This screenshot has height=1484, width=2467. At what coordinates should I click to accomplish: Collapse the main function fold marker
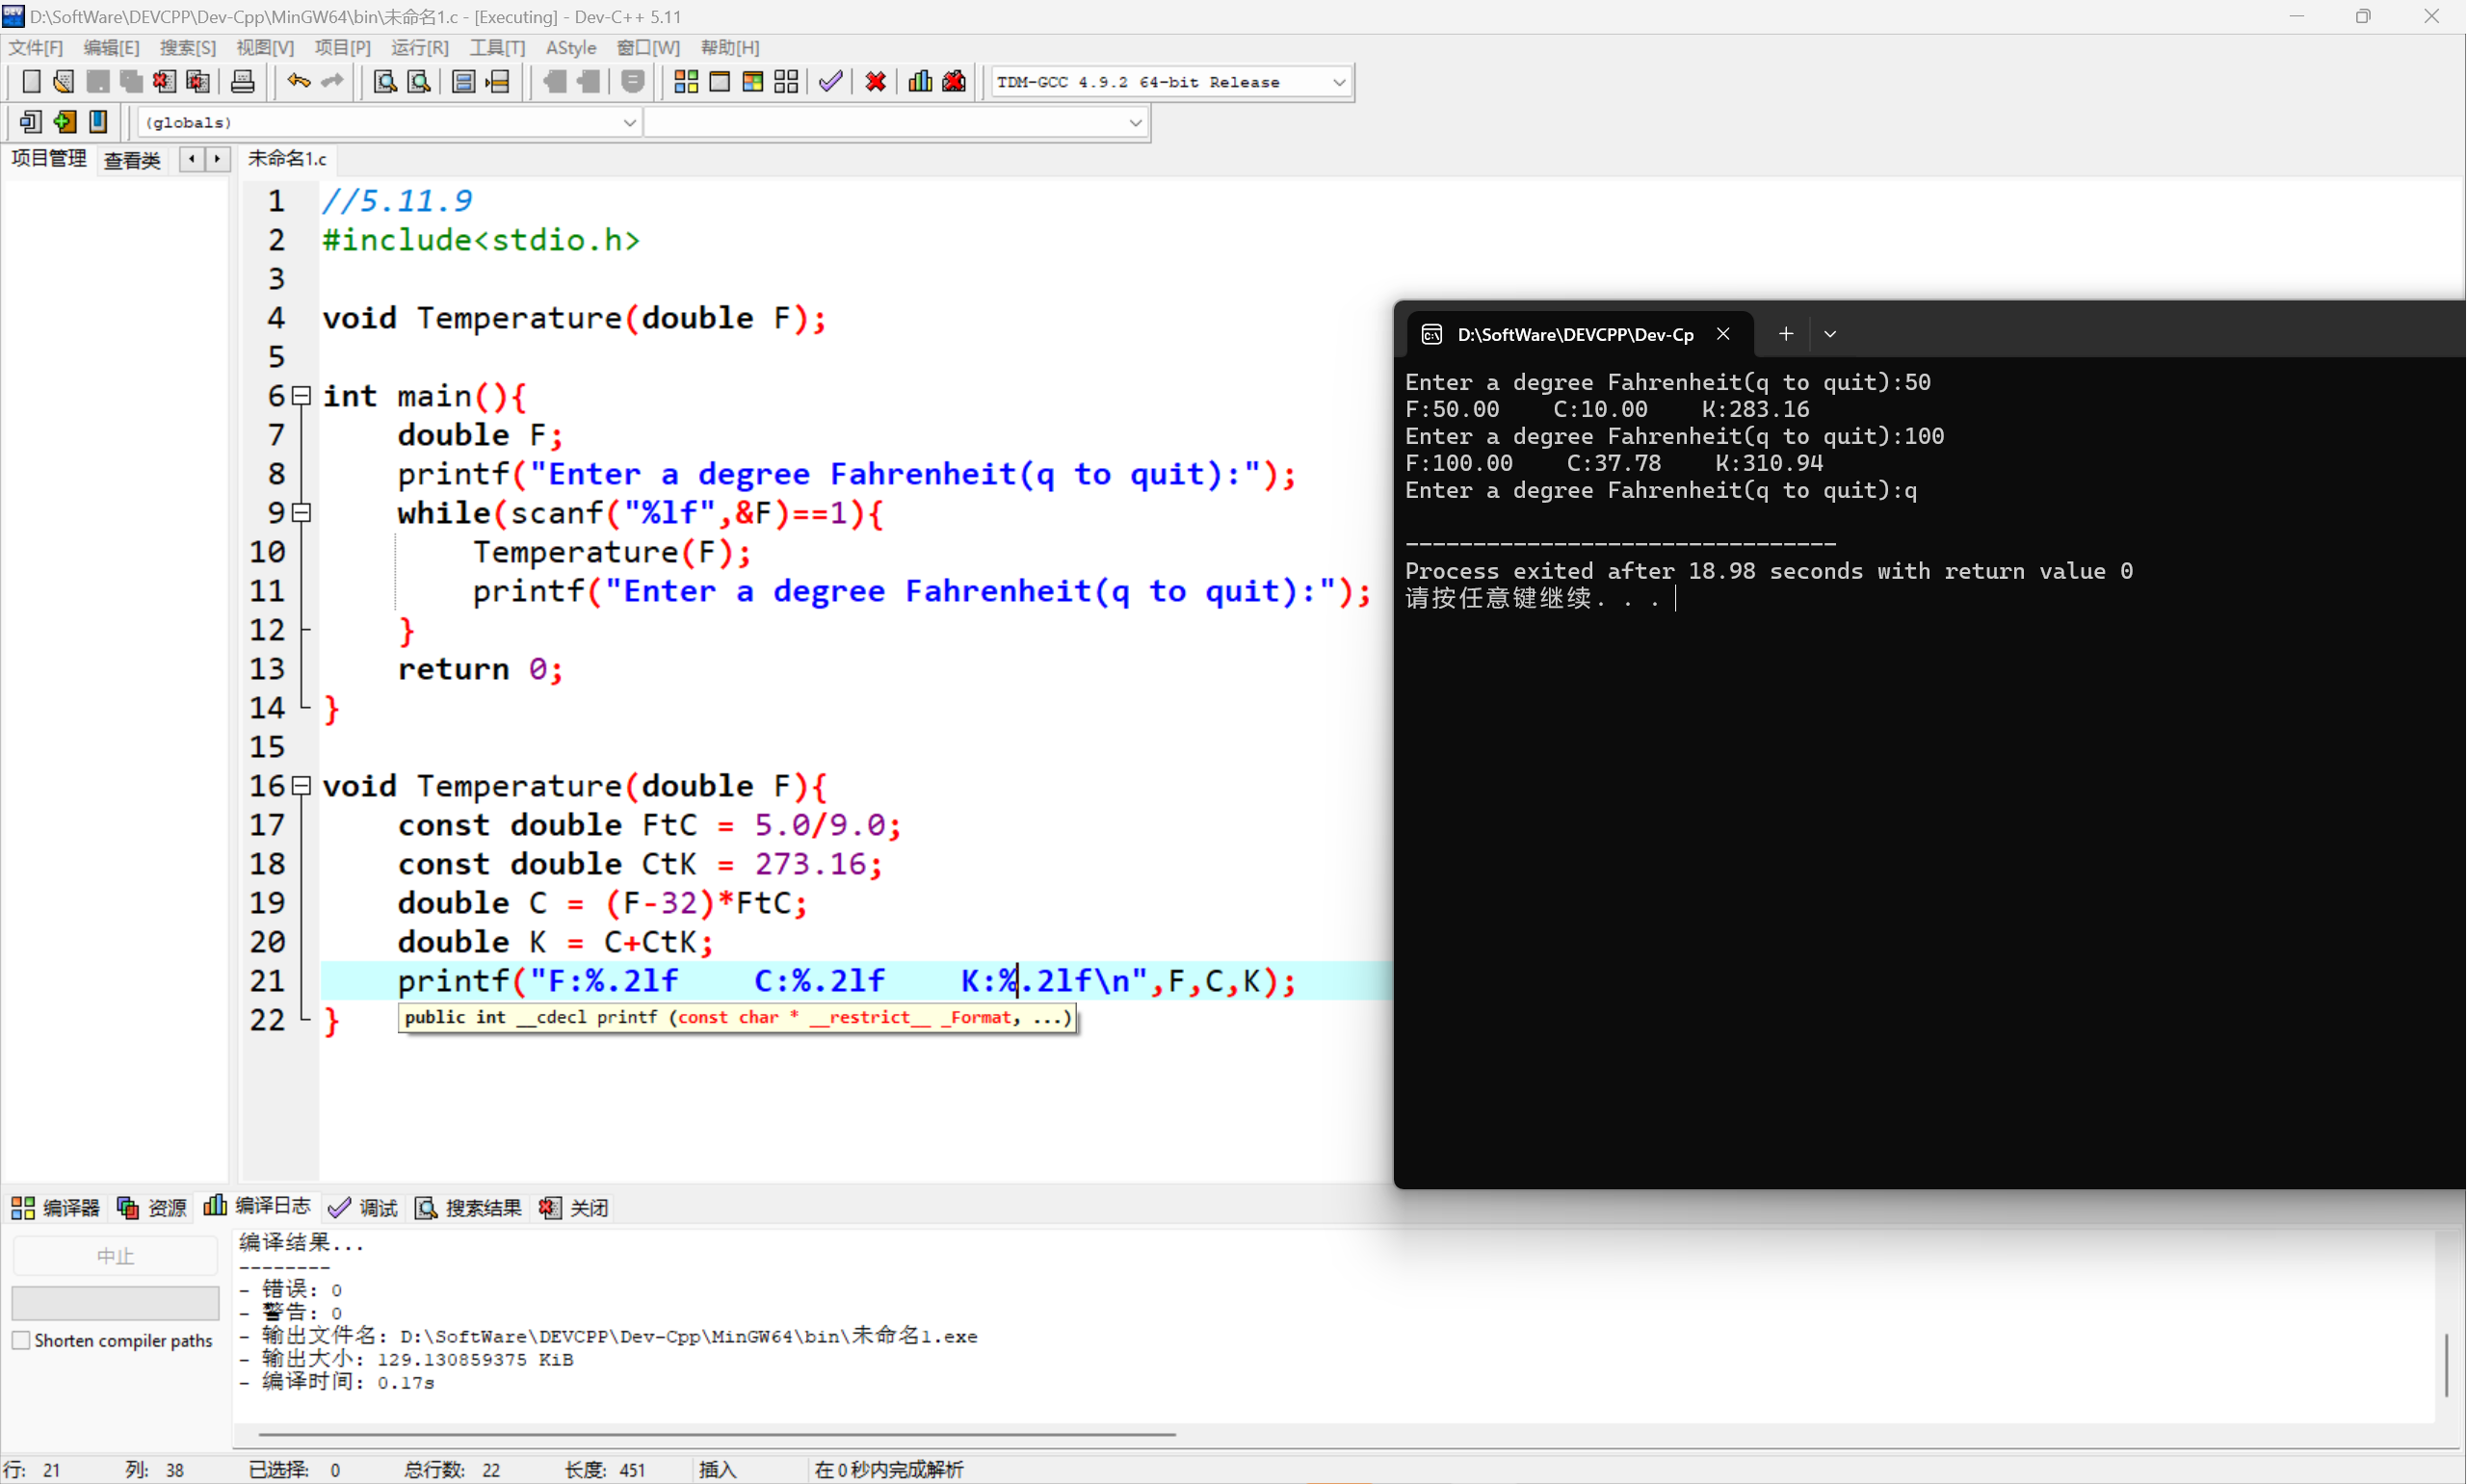tap(301, 396)
